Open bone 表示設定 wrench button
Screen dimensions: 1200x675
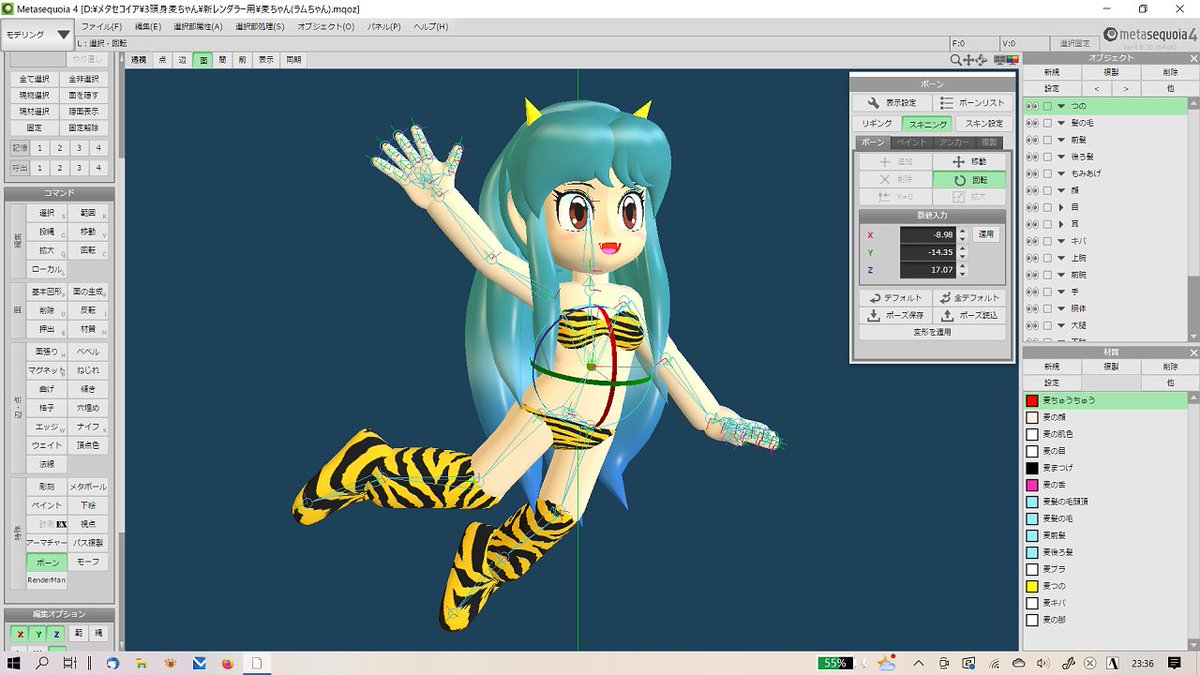coord(891,102)
